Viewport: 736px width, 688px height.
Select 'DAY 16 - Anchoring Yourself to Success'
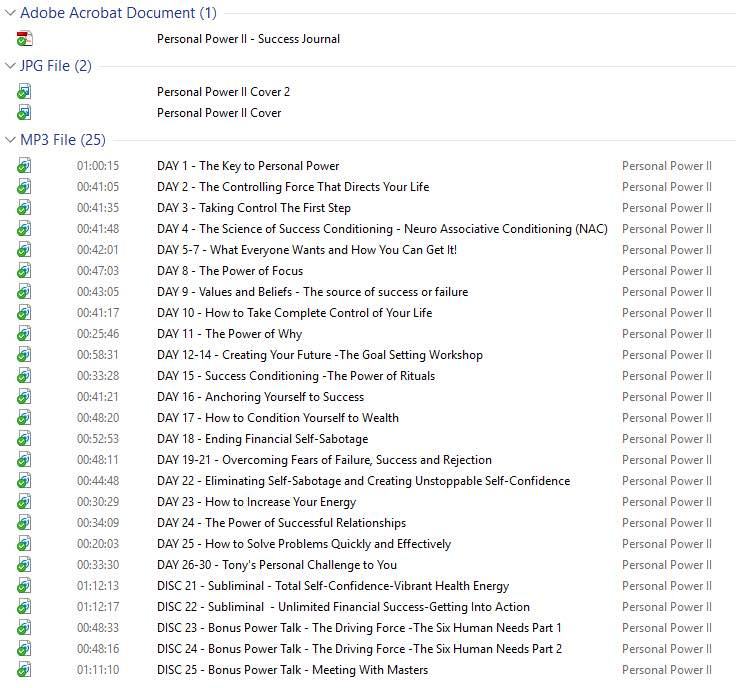click(261, 397)
